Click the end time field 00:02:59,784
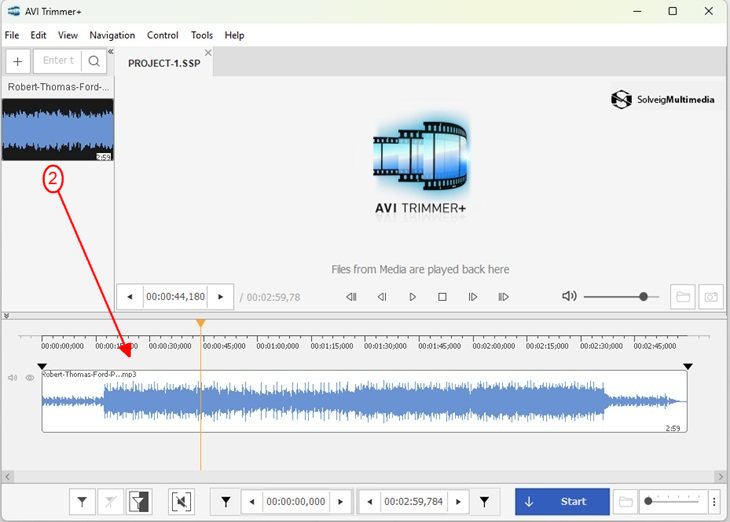The height and width of the screenshot is (522, 730). pyautogui.click(x=413, y=502)
